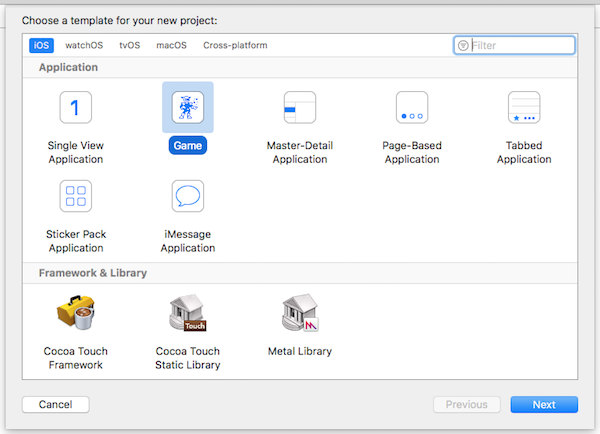This screenshot has height=434, width=600.
Task: Switch to the watchOS platform tab
Action: (84, 45)
